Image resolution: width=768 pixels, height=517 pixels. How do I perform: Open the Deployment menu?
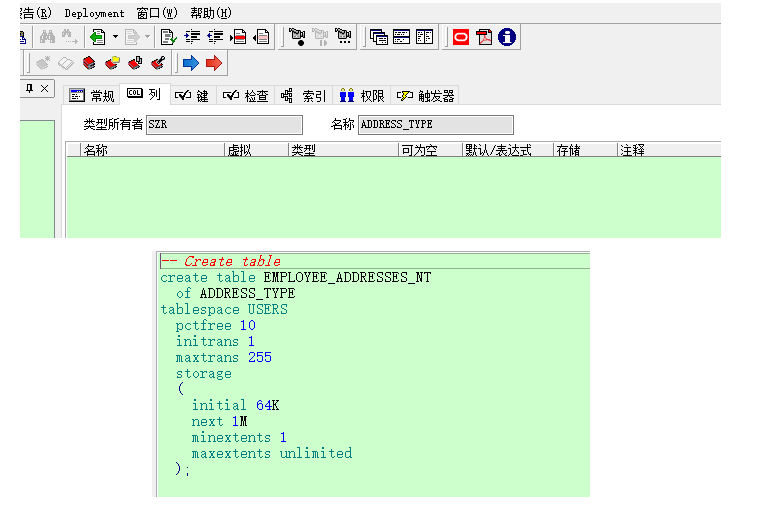point(94,13)
